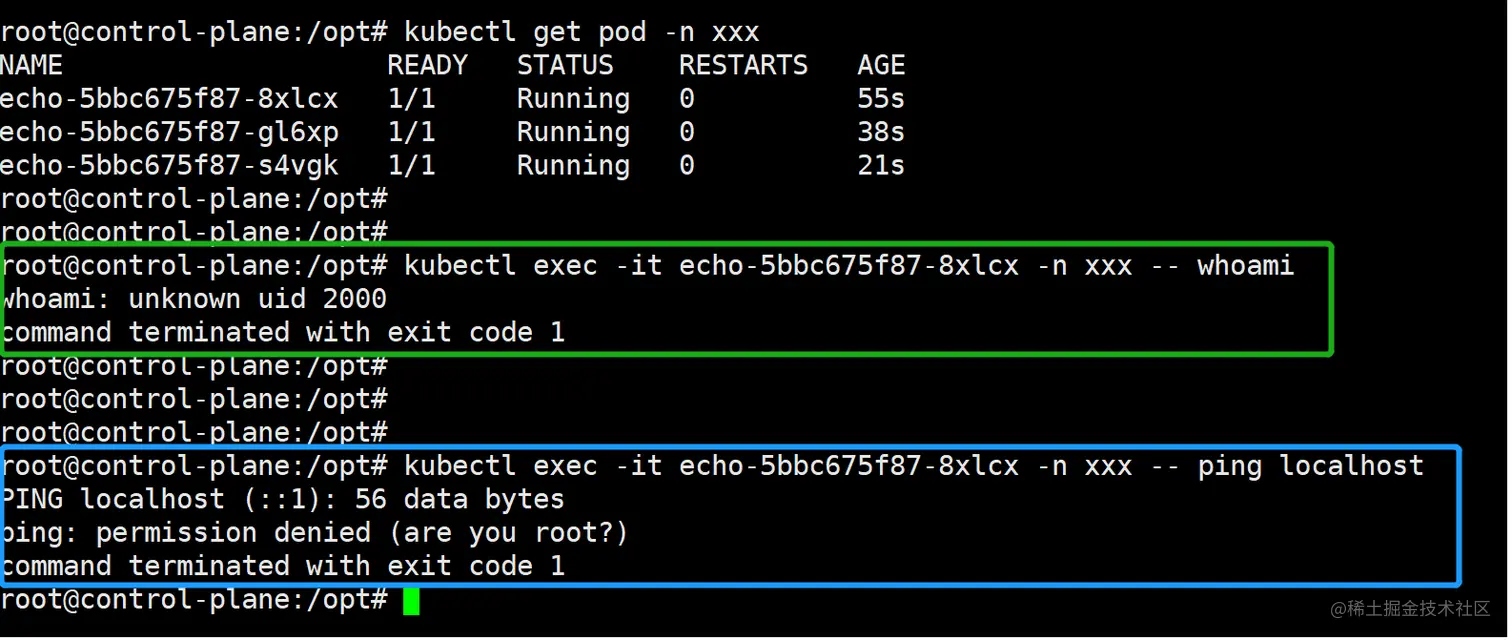Screen dimensions: 1512x640
Task: Click the green terminal cursor block
Action: pos(411,601)
